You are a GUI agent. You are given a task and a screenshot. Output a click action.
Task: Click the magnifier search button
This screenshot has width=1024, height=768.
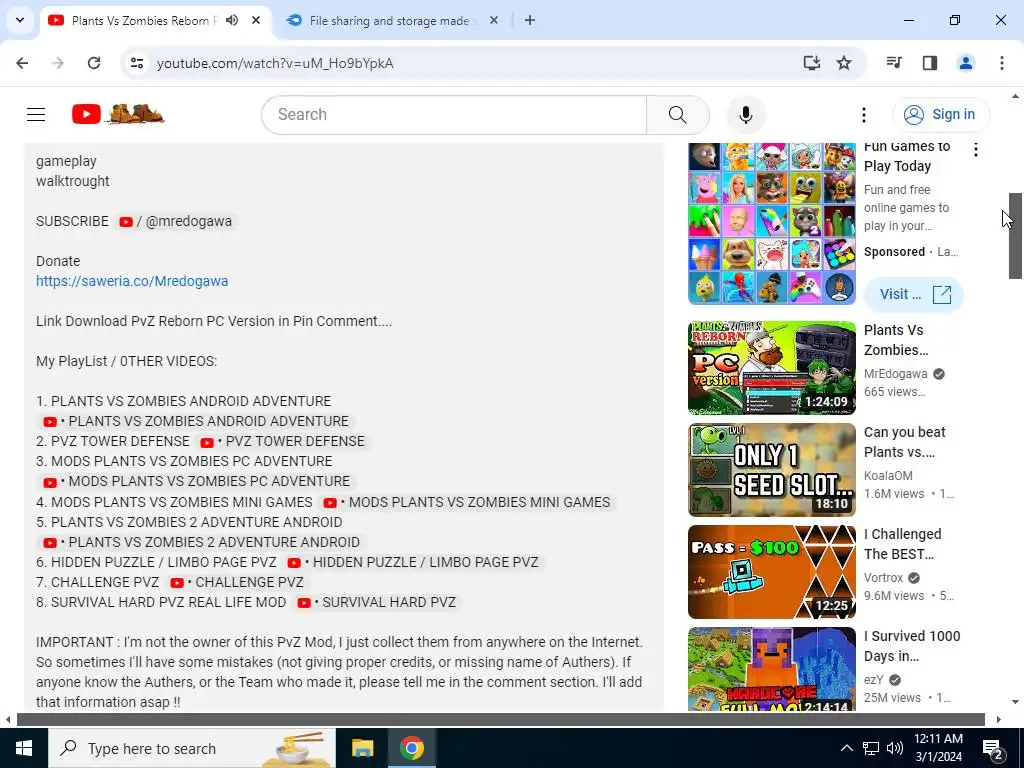[677, 115]
